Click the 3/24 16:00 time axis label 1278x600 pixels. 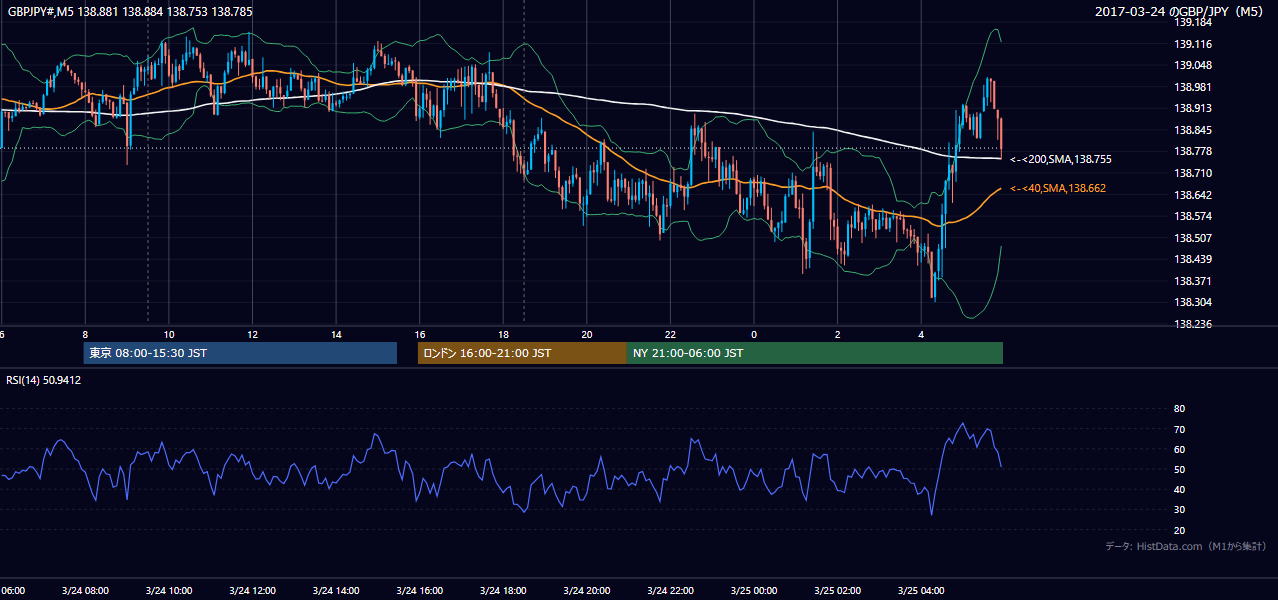(419, 591)
